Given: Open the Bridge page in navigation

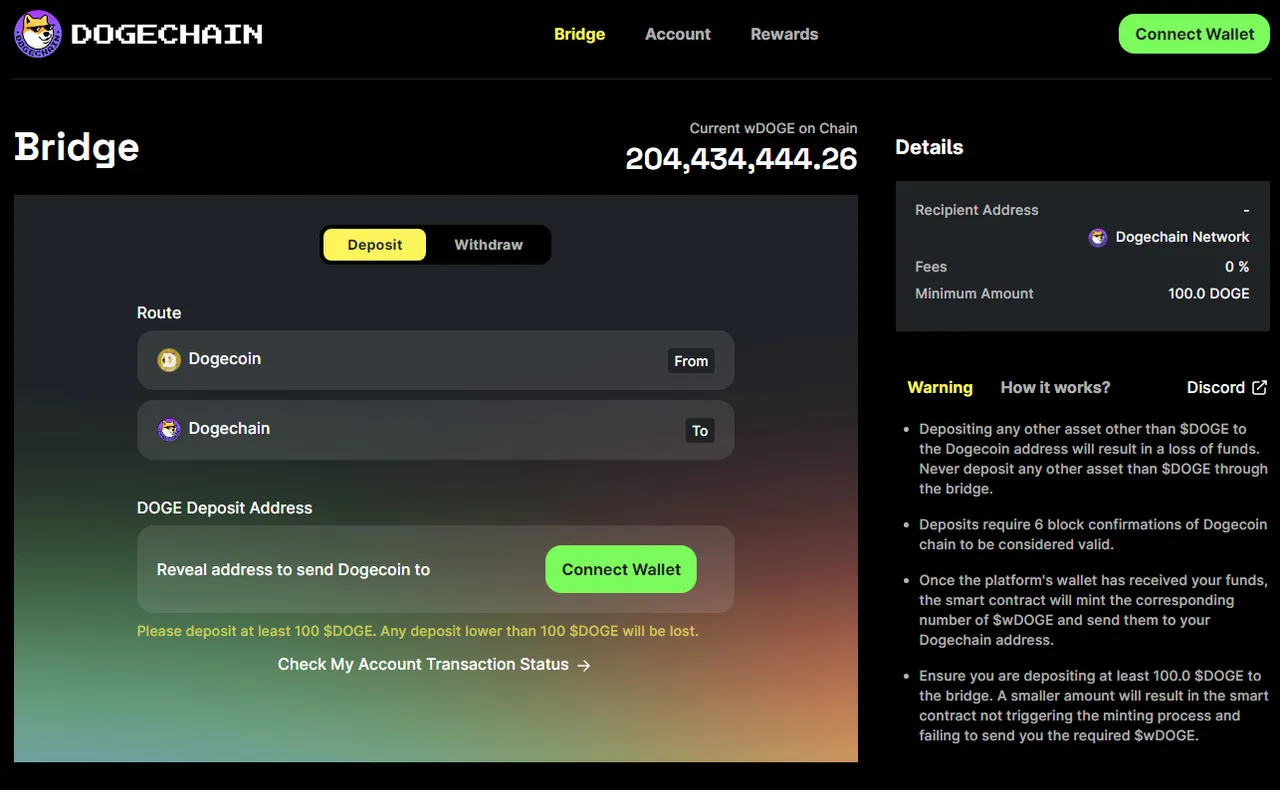Looking at the screenshot, I should tap(580, 34).
